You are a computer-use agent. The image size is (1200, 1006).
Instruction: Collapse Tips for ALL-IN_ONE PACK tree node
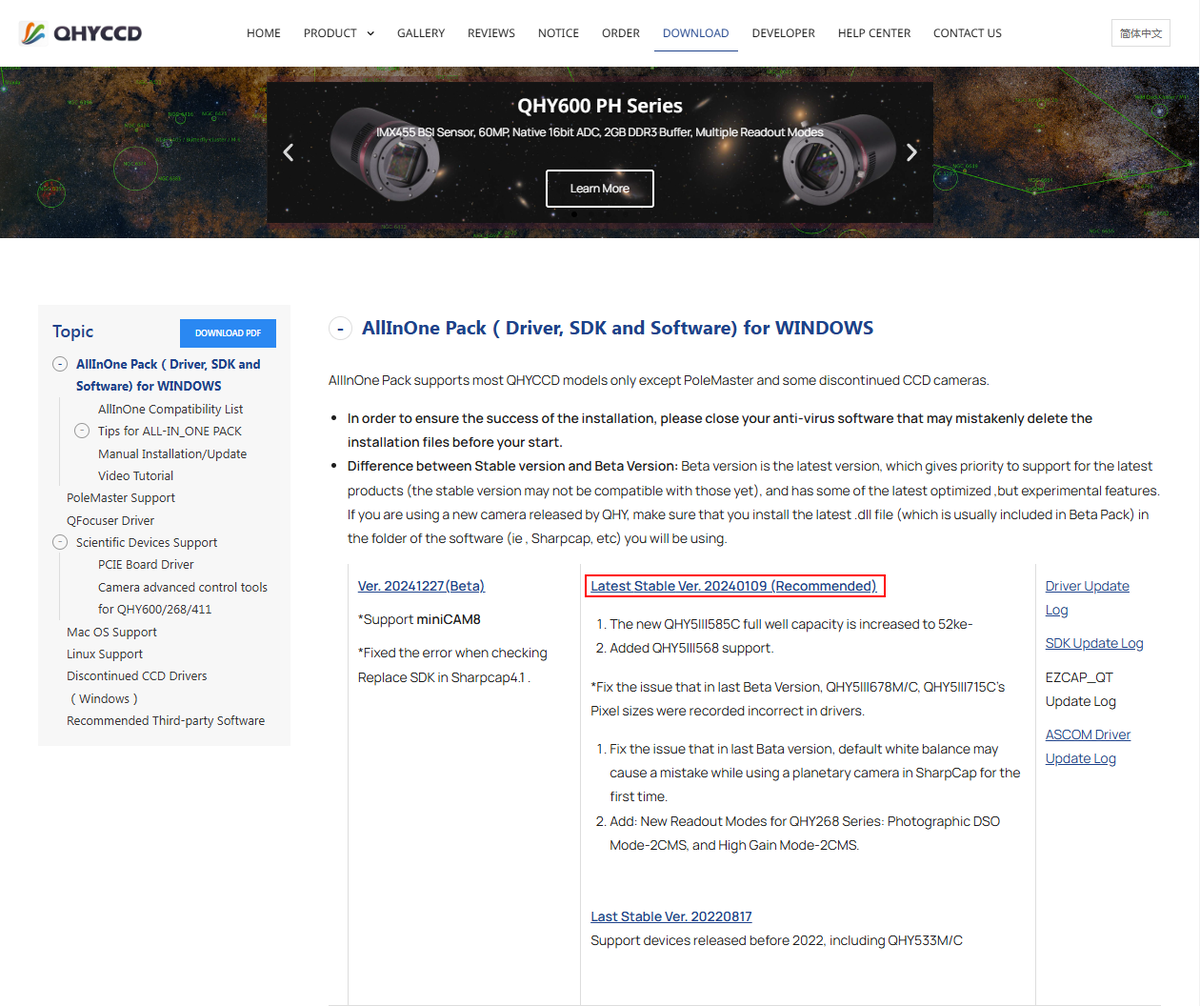pyautogui.click(x=82, y=431)
